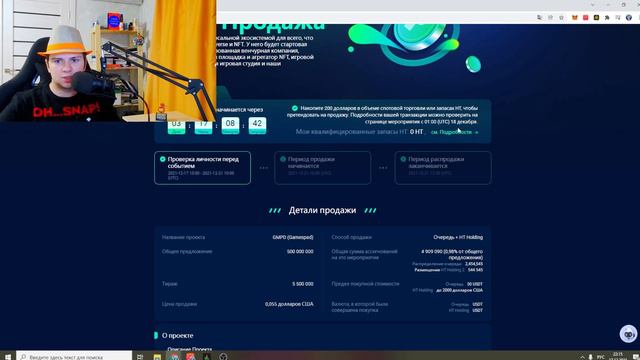Click the '5 500 000' circulation value
Image resolution: width=640 pixels, height=360 pixels.
303,284
